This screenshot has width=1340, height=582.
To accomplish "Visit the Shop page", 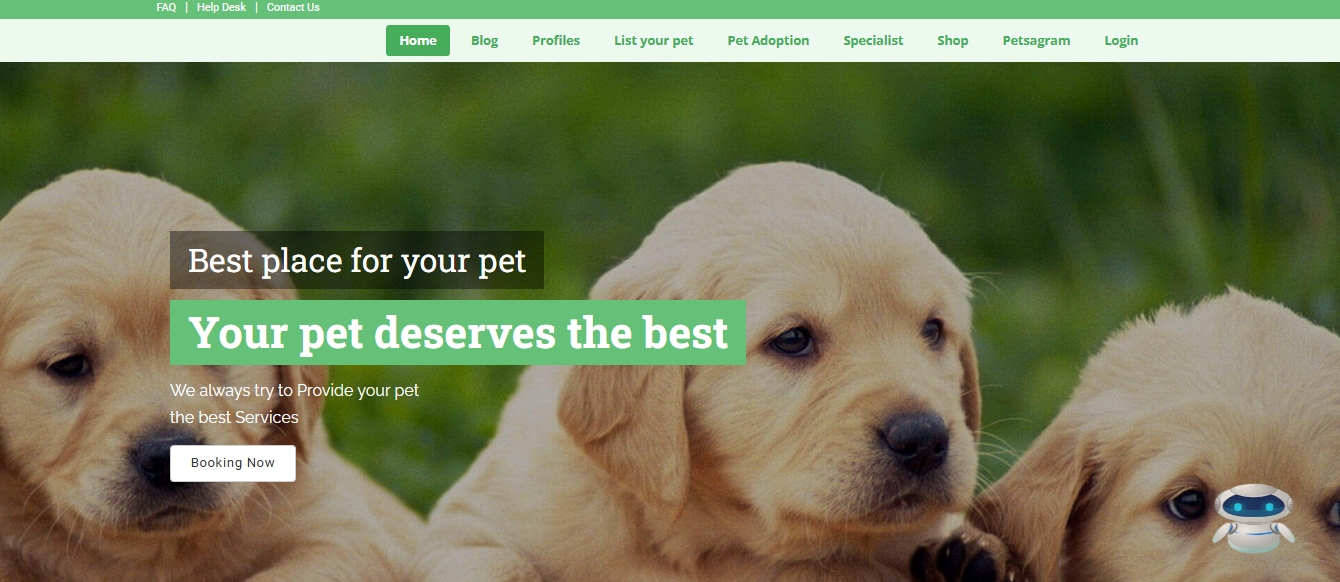I will click(x=953, y=41).
